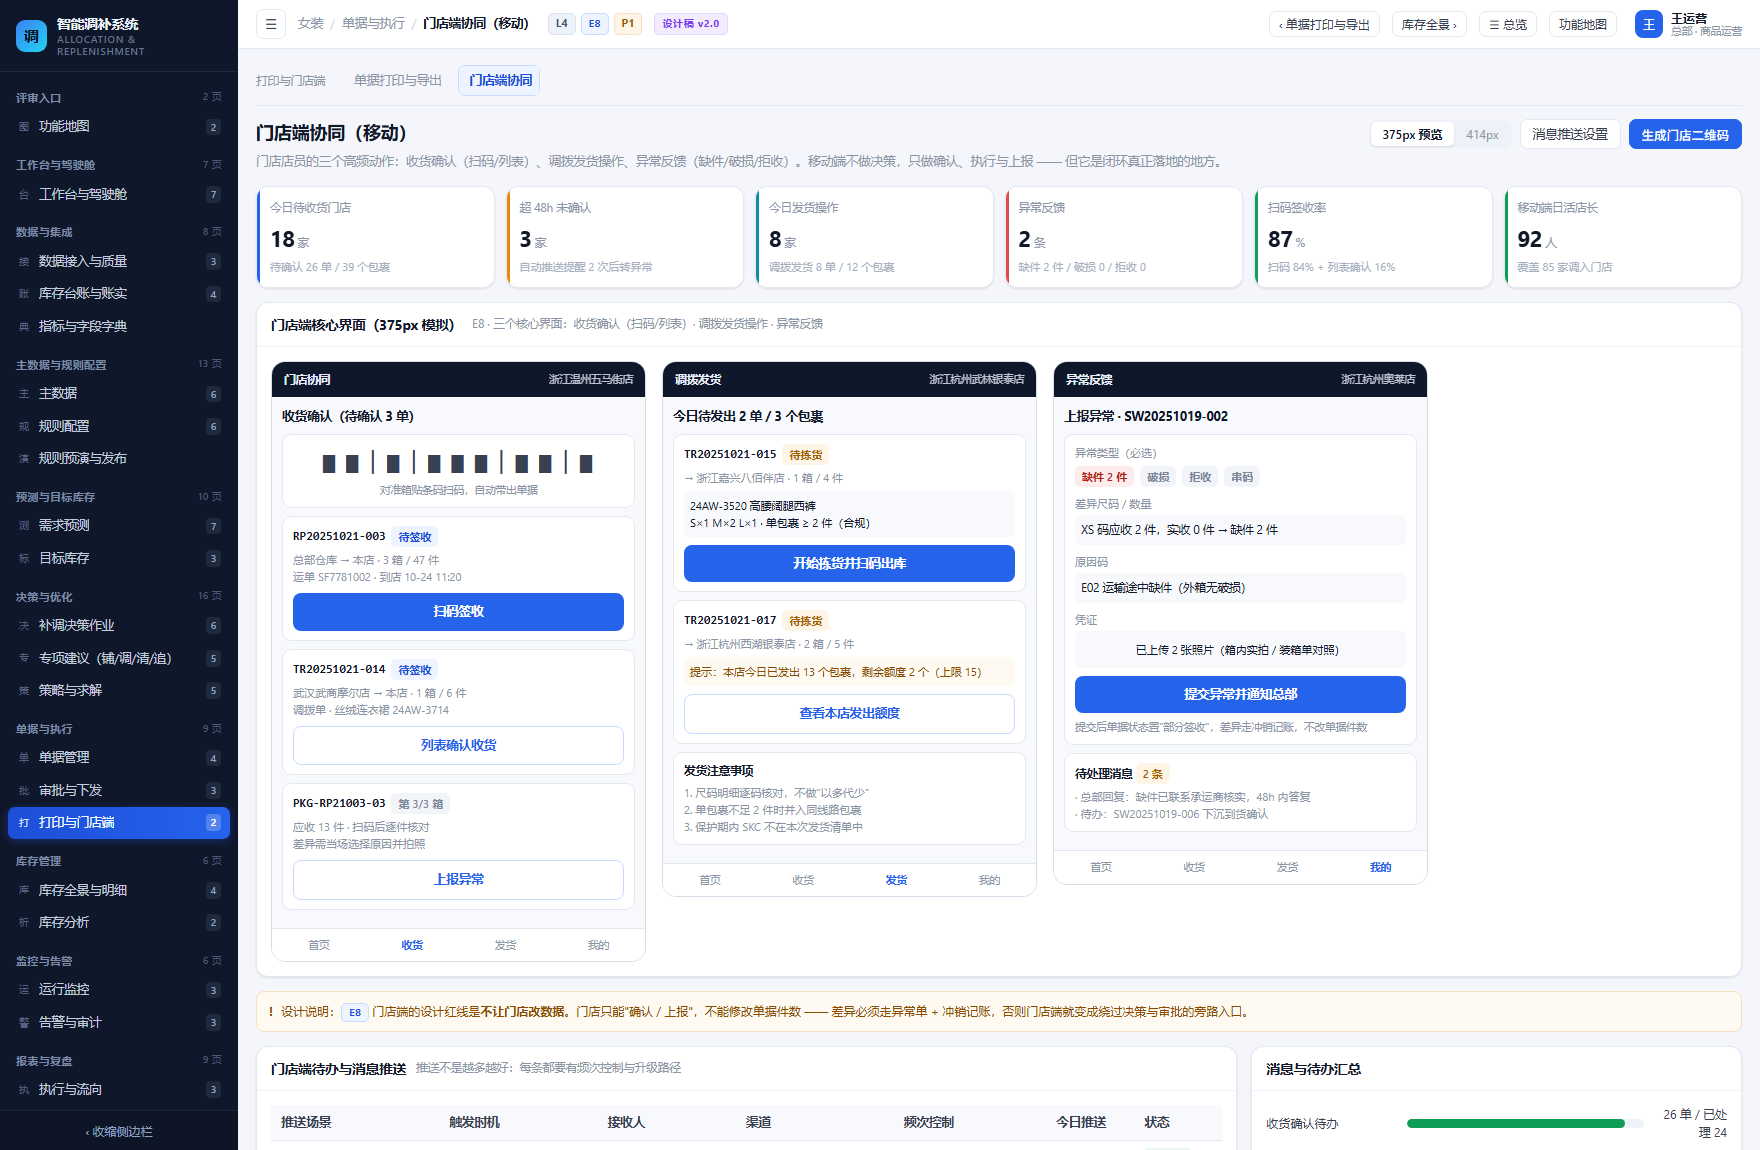Viewport: 1760px width, 1150px height.
Task: Go back via 单据打印与导出 top button
Action: pos(1324,24)
